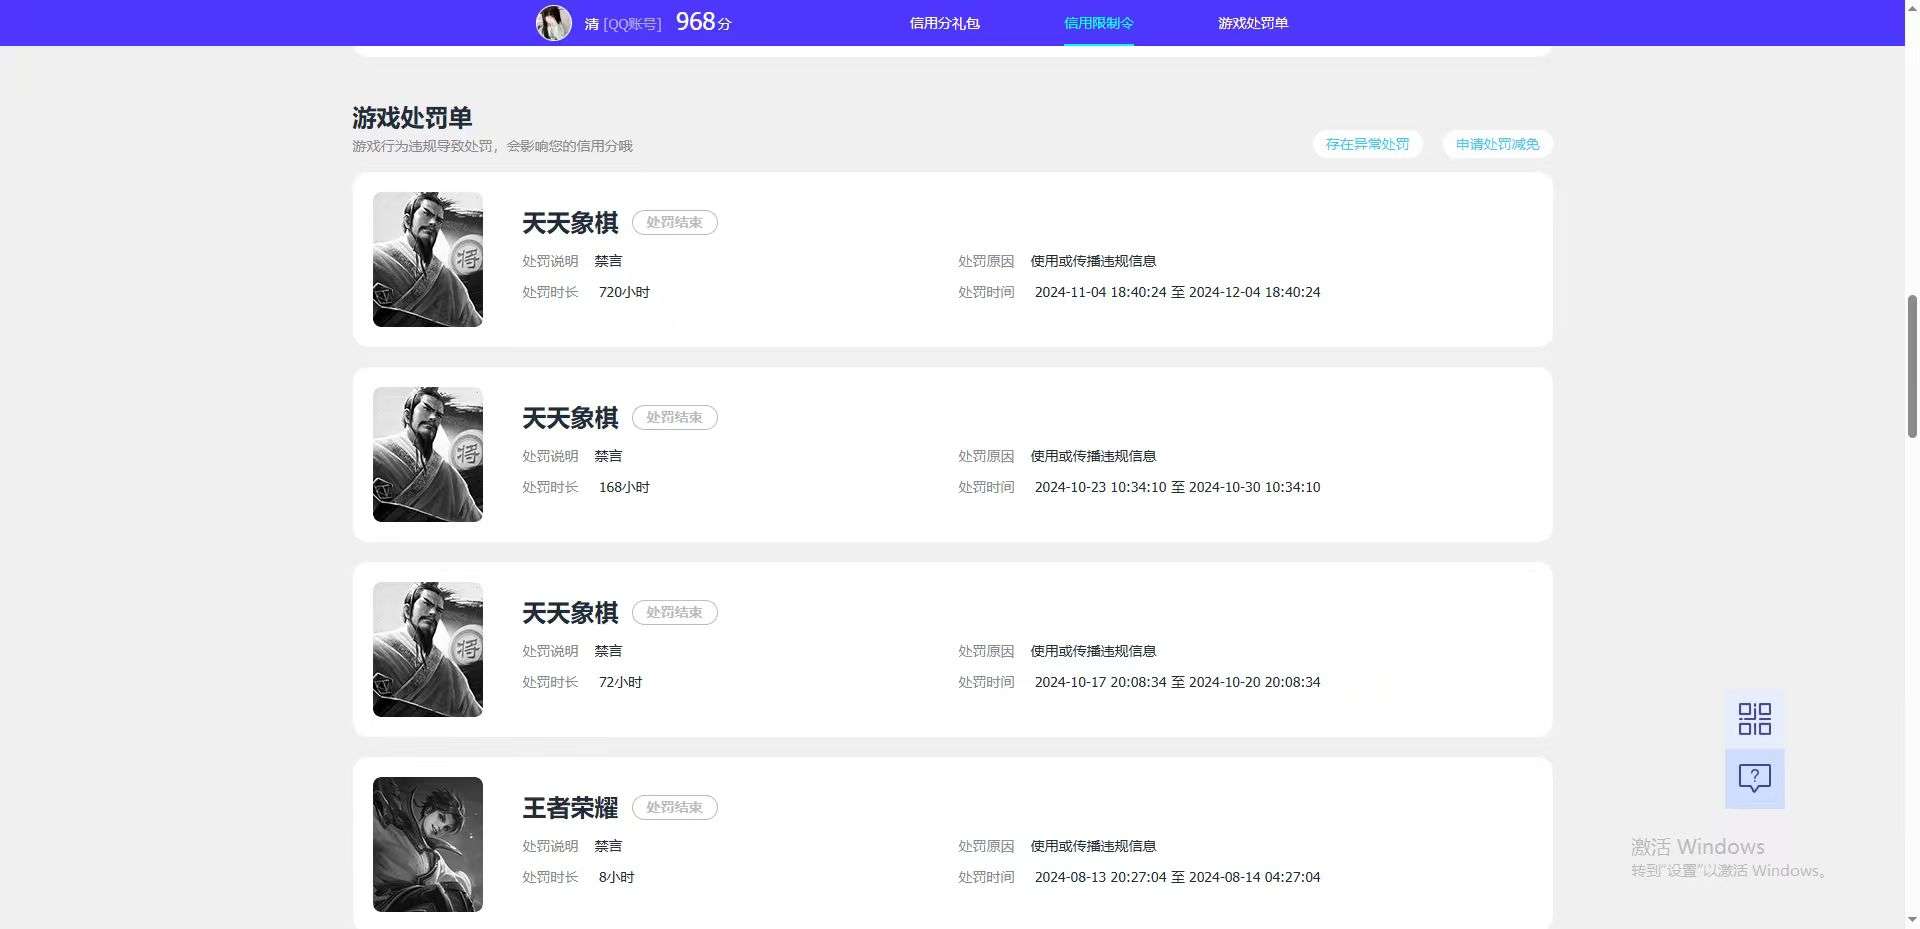Click the date range starting 2024-10-23 10:34:10
The width and height of the screenshot is (1920, 929).
[x=1177, y=487]
